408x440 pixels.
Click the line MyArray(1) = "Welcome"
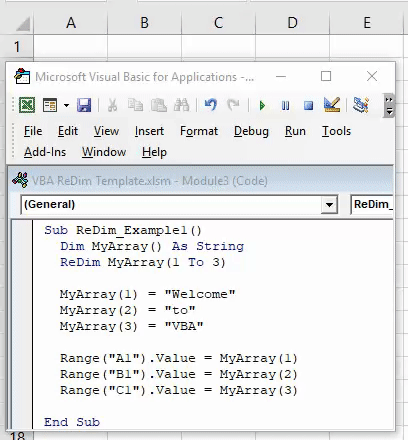(147, 294)
